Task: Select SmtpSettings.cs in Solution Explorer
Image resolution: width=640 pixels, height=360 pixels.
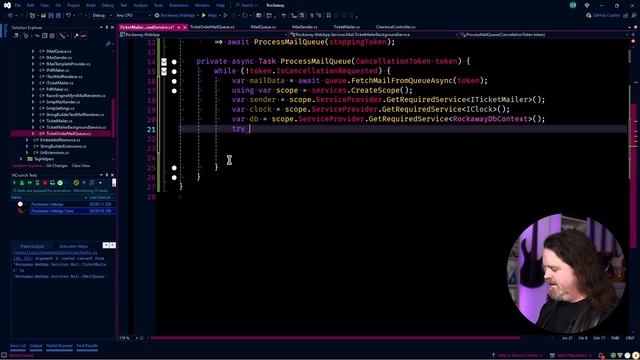Action: [60, 108]
